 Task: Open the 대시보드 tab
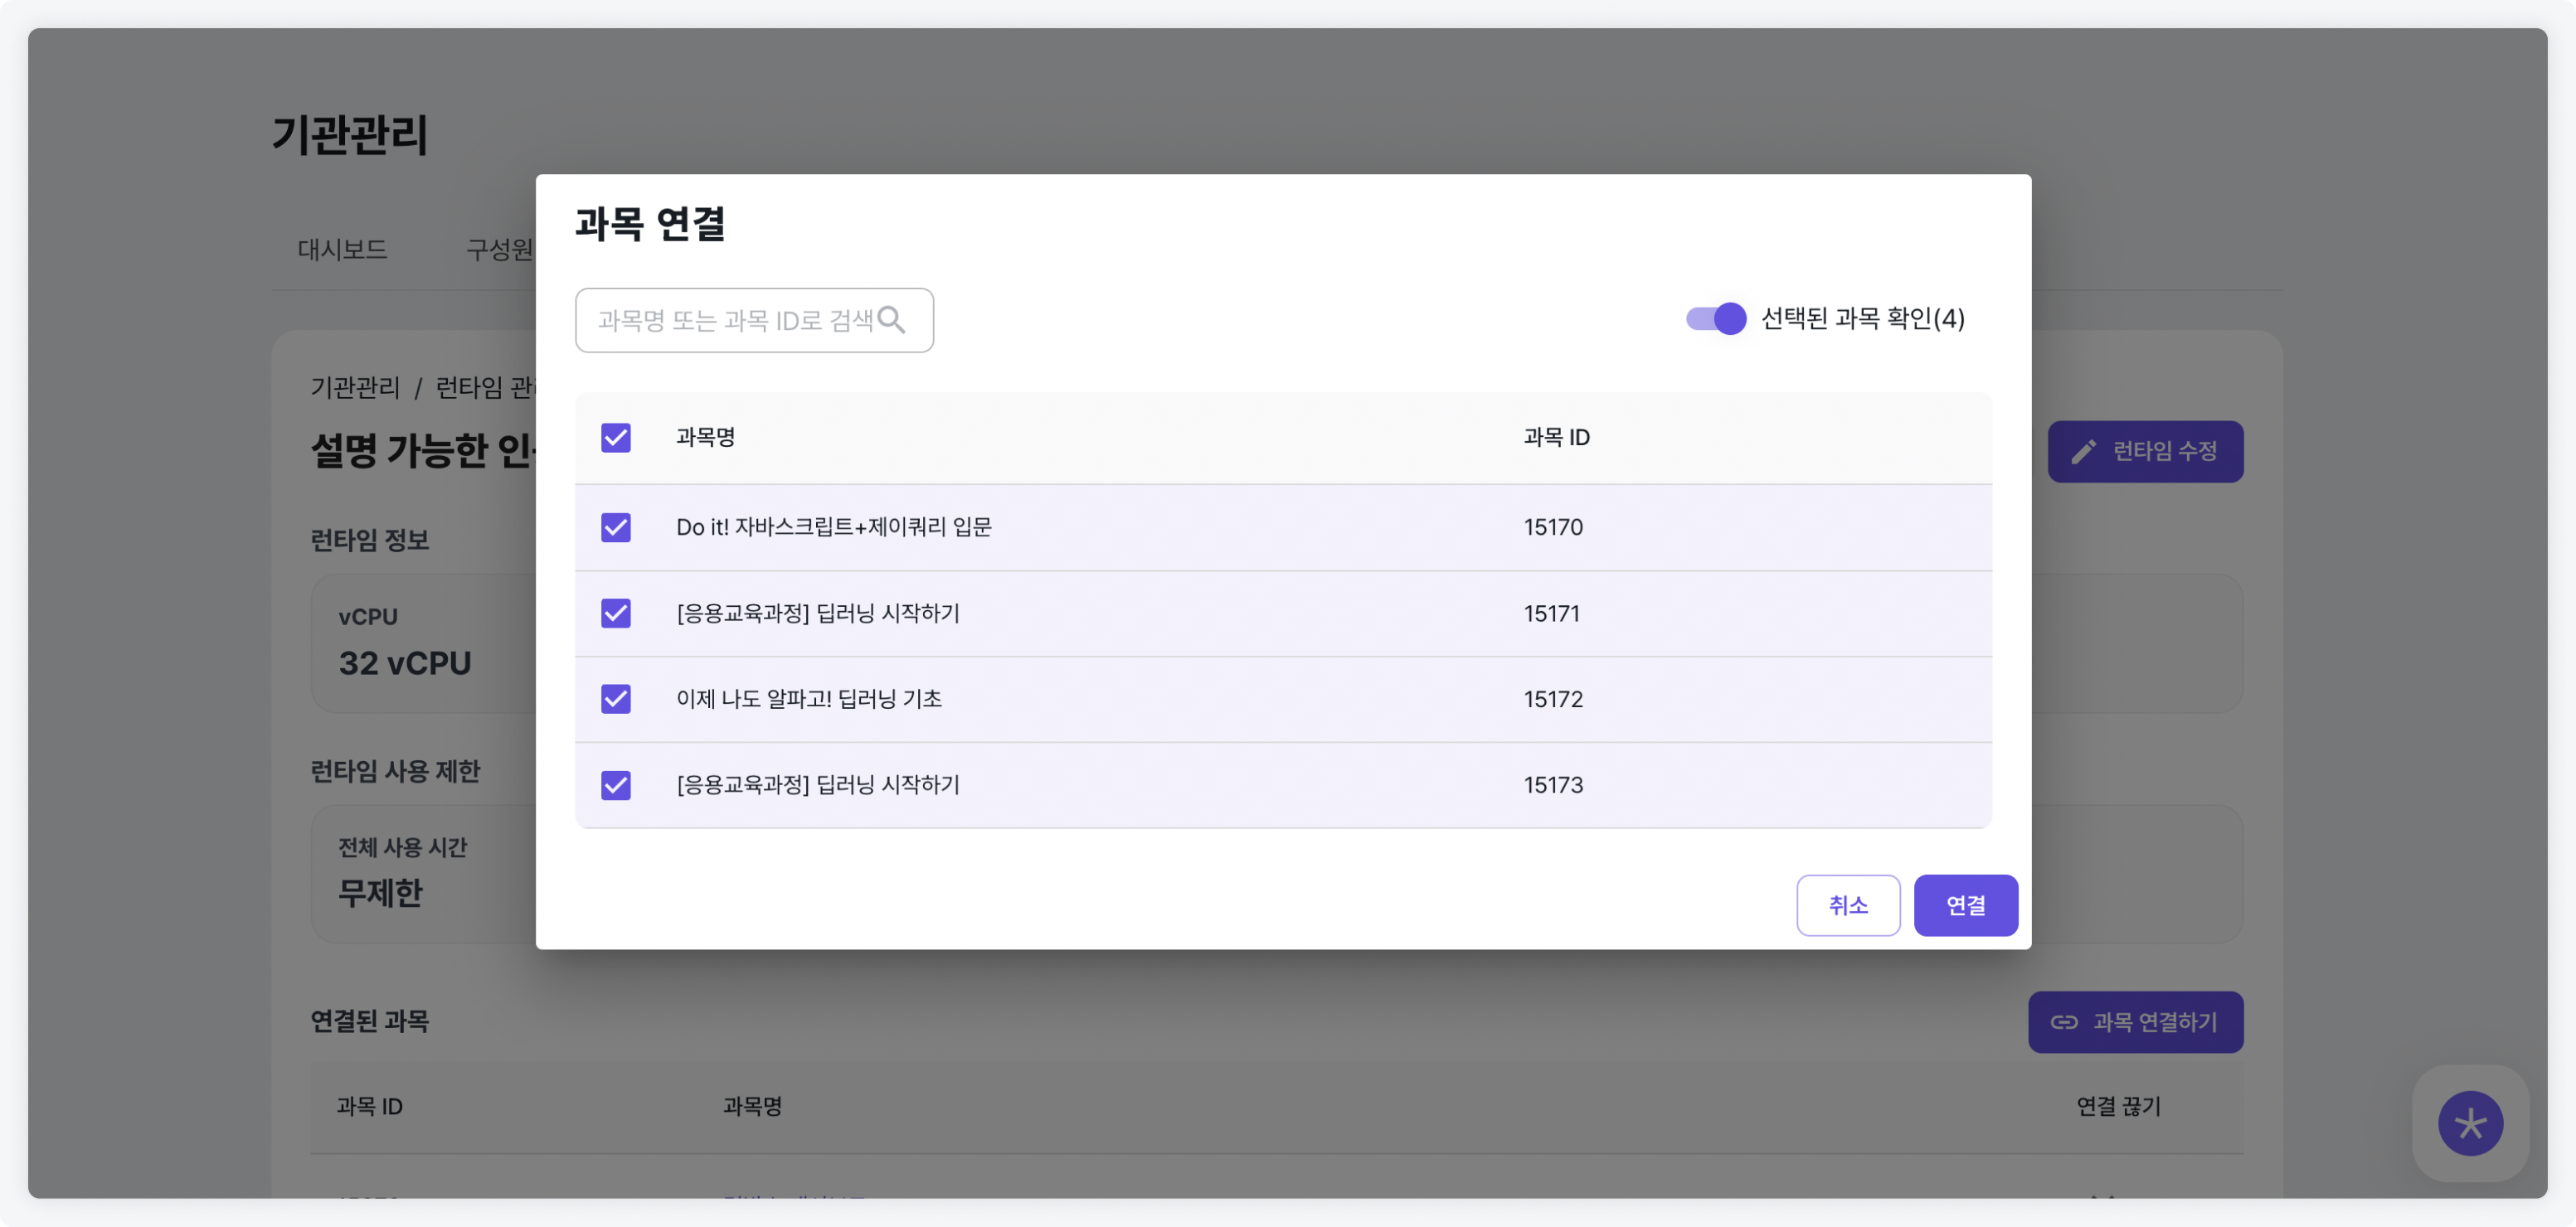click(342, 249)
